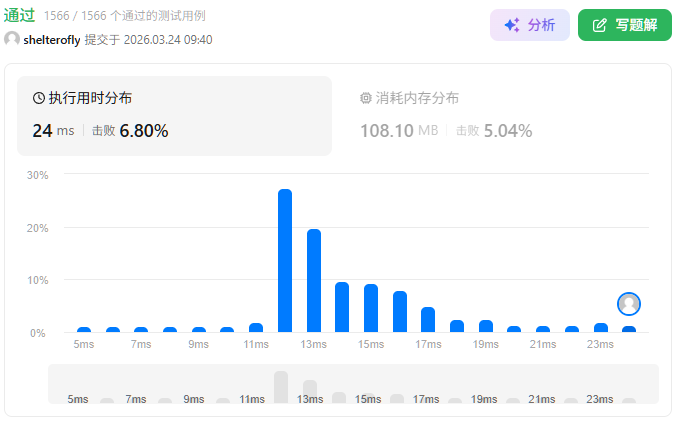The height and width of the screenshot is (423, 676).
Task: Select the 执行用时分布 runtime card
Action: [174, 116]
